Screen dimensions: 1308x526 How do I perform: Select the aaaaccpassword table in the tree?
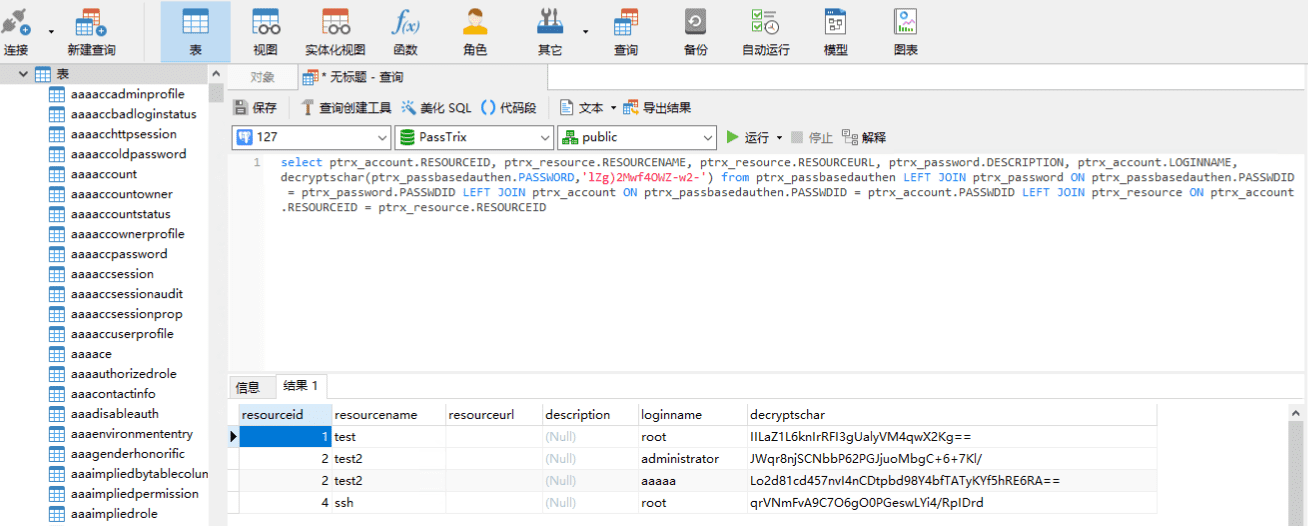(118, 254)
